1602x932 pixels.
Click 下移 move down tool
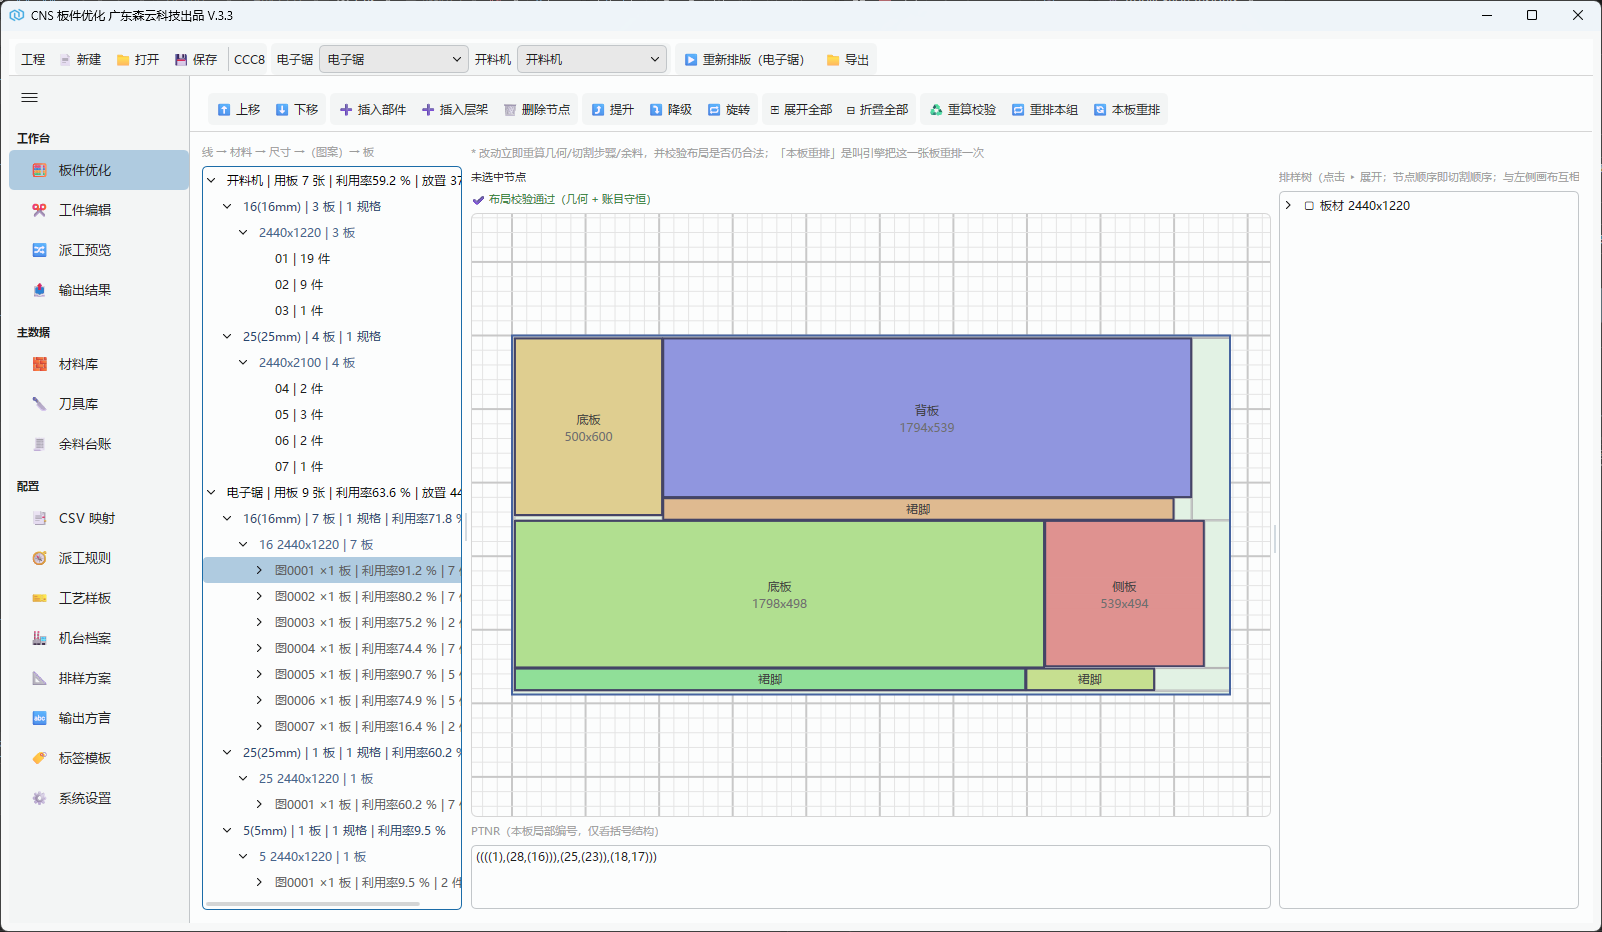297,110
